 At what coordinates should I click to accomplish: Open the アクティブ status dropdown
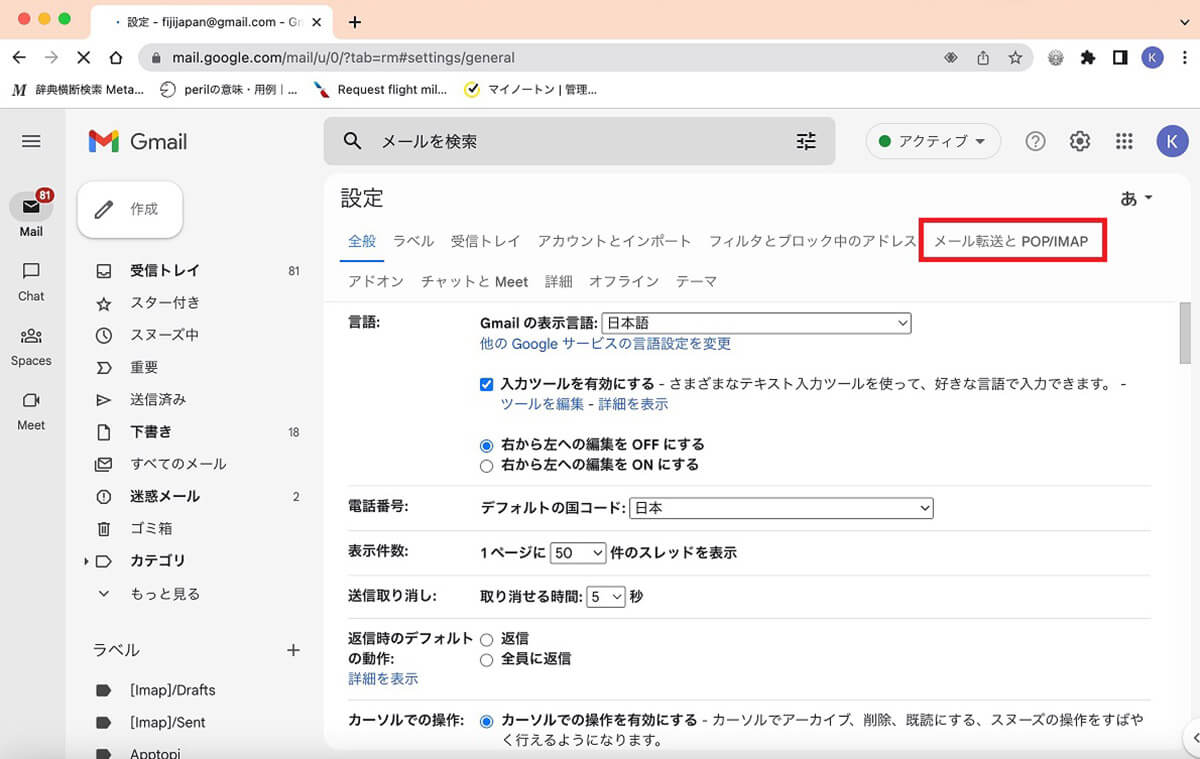click(x=933, y=141)
